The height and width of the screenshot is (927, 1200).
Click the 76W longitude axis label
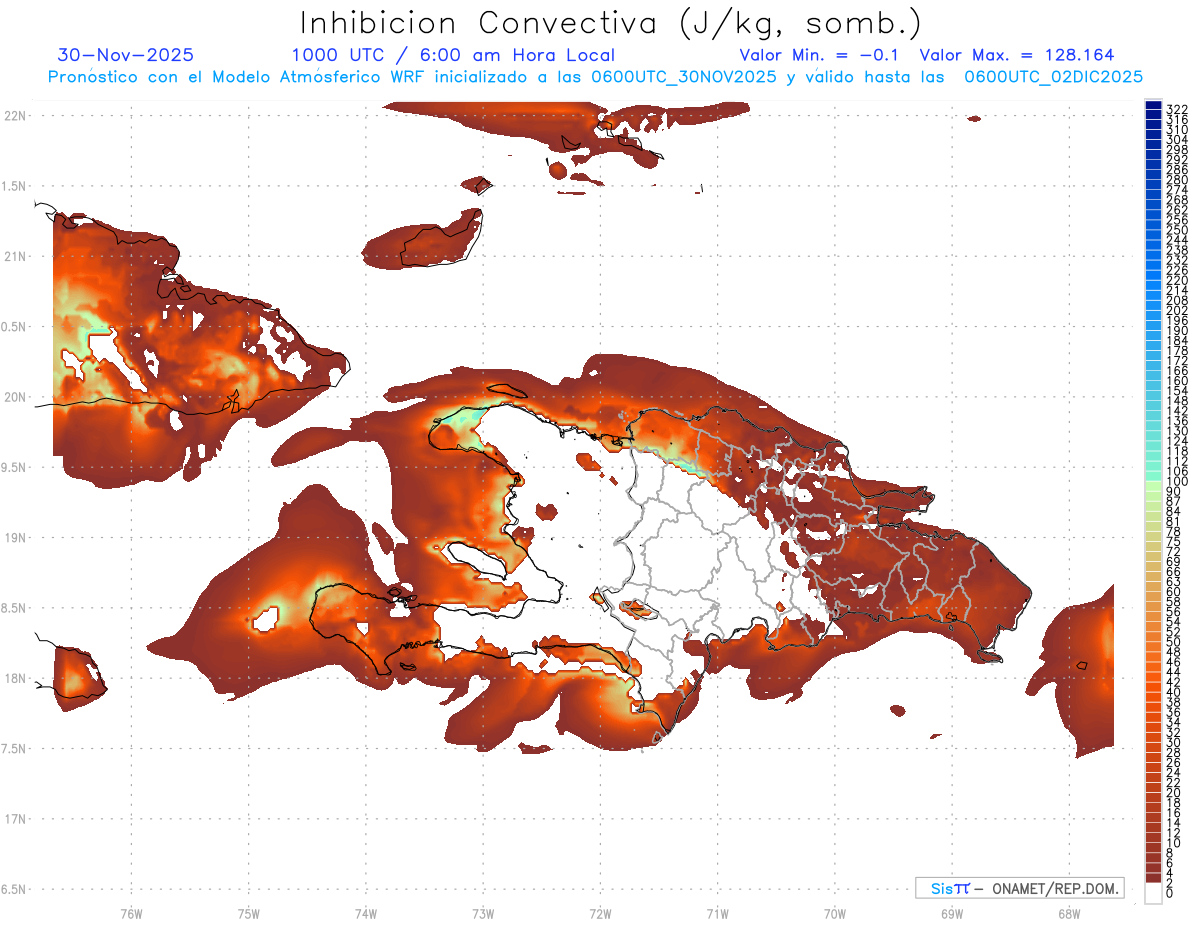[131, 913]
